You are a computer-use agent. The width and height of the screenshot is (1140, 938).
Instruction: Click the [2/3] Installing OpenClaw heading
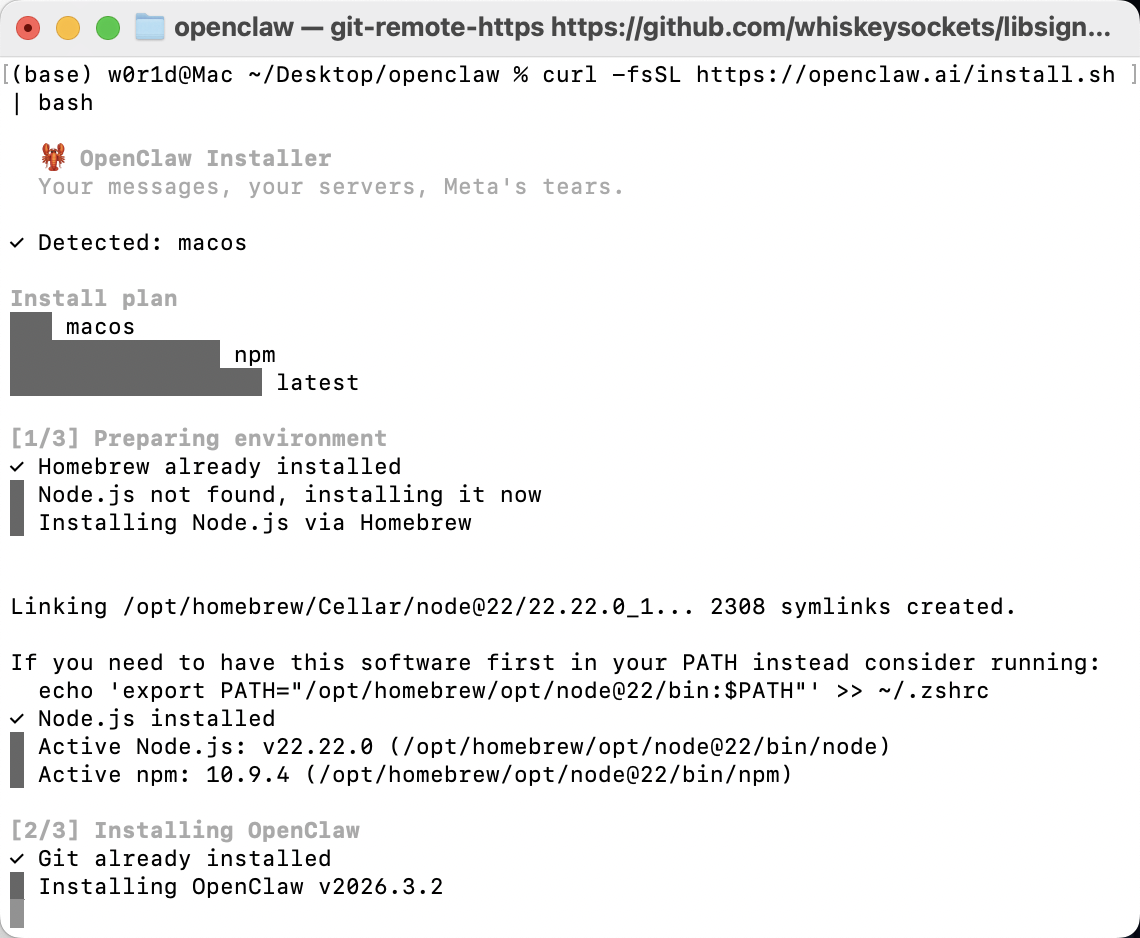(x=185, y=830)
